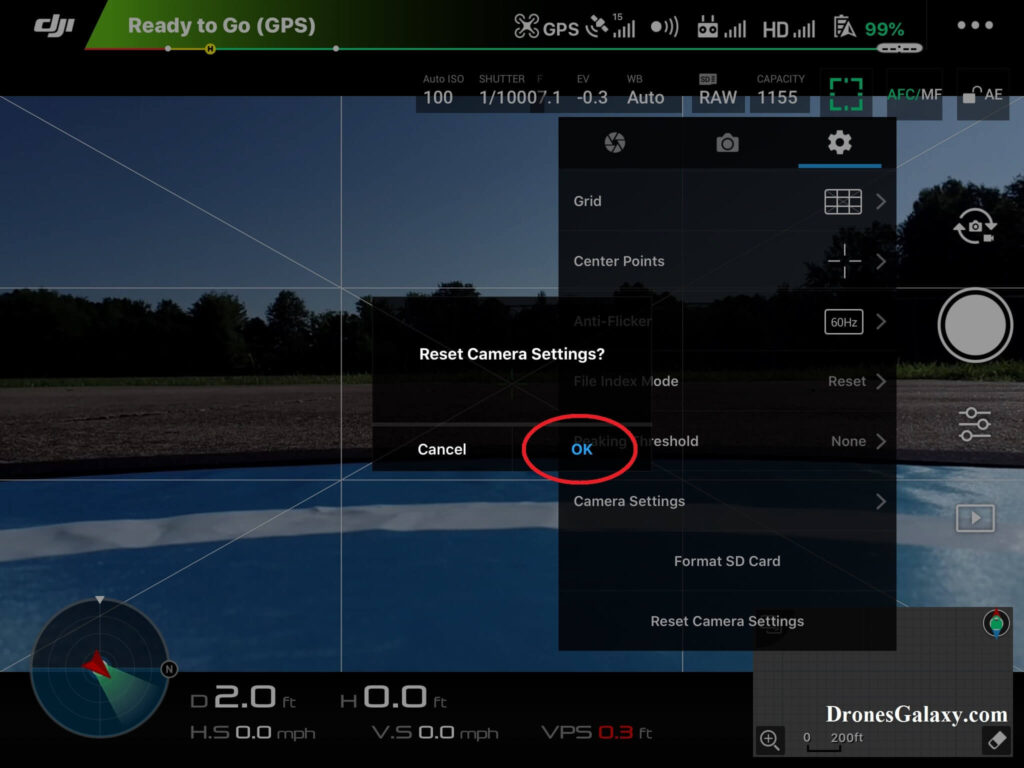Tap the ISO 100 value
The image size is (1024, 768).
click(x=438, y=97)
